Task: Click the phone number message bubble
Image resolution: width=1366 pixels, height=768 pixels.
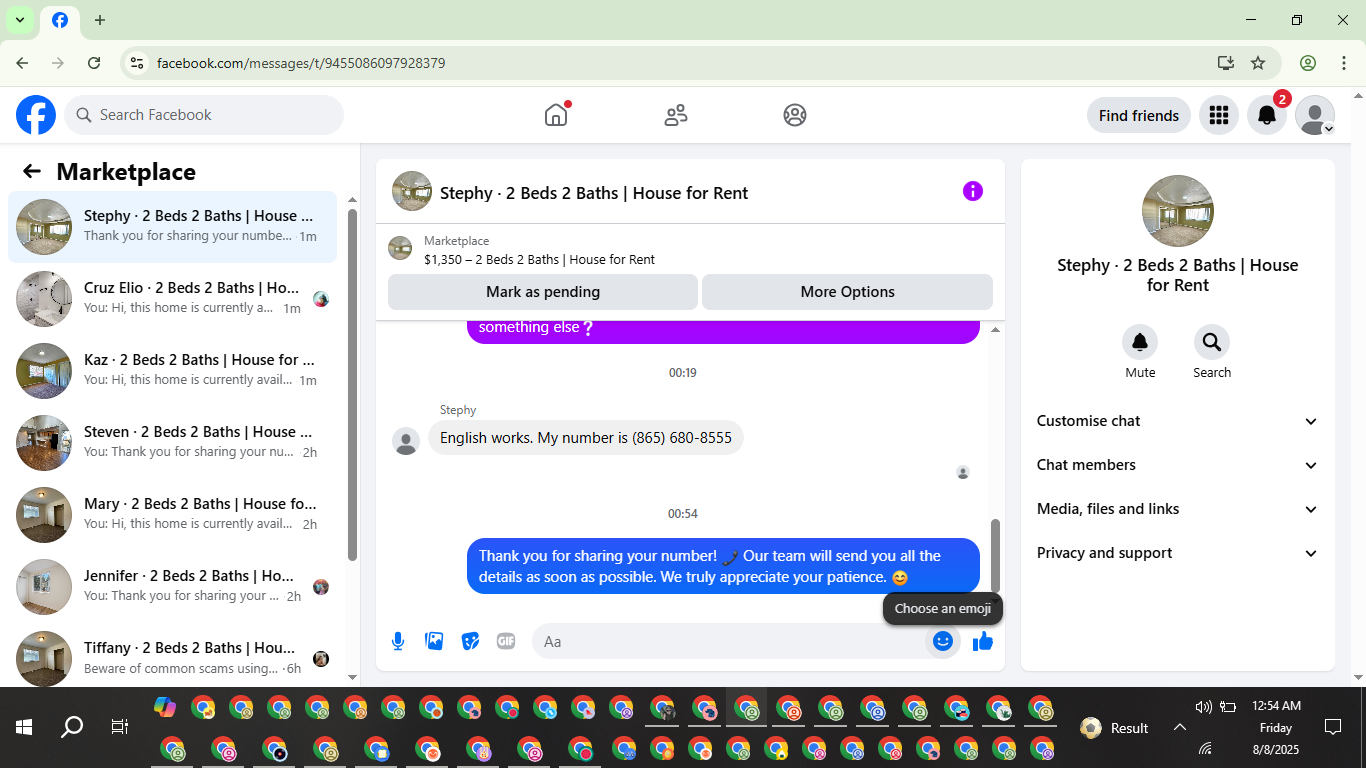Action: [x=586, y=438]
